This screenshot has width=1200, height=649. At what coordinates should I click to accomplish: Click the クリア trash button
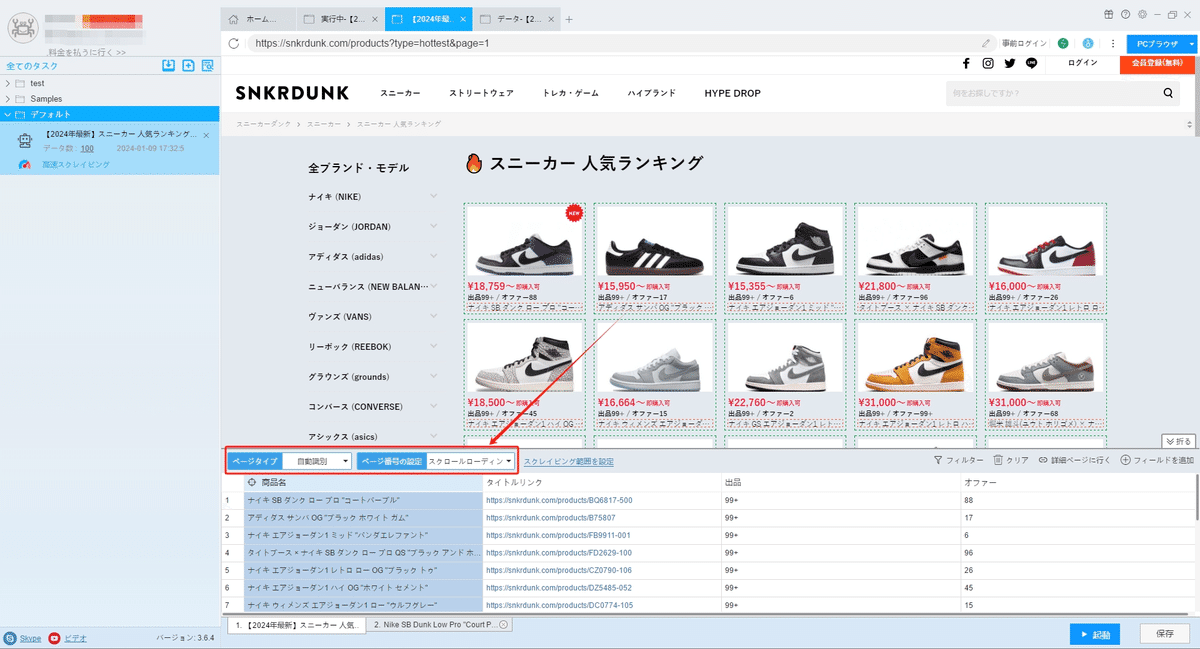pyautogui.click(x=1011, y=460)
